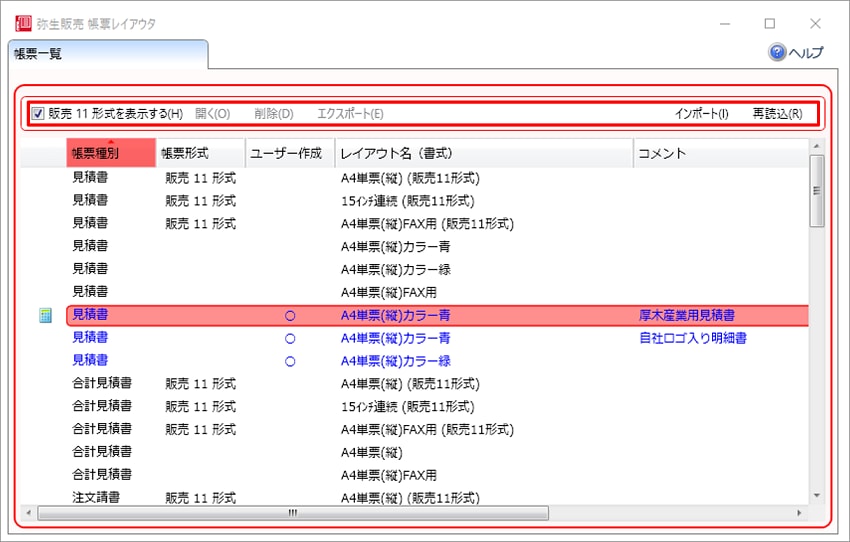The image size is (850, 542).
Task: Select user-made A4単票(縦)カラー緑 row
Action: coord(395,361)
